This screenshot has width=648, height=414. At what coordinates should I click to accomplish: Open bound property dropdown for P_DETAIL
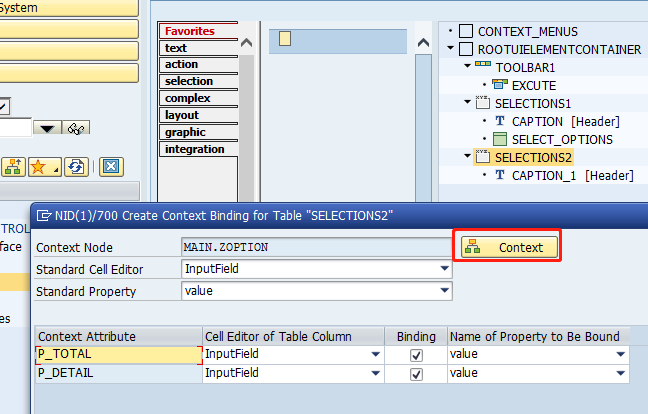[620, 373]
